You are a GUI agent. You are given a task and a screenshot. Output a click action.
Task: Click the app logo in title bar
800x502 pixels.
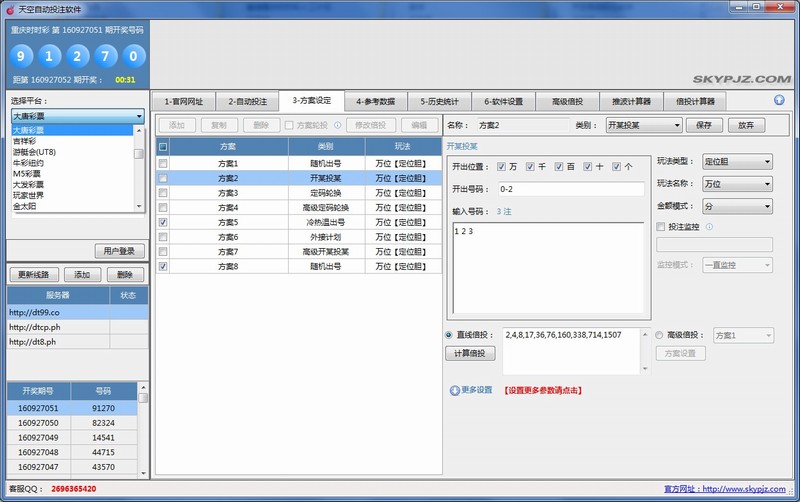[9, 8]
